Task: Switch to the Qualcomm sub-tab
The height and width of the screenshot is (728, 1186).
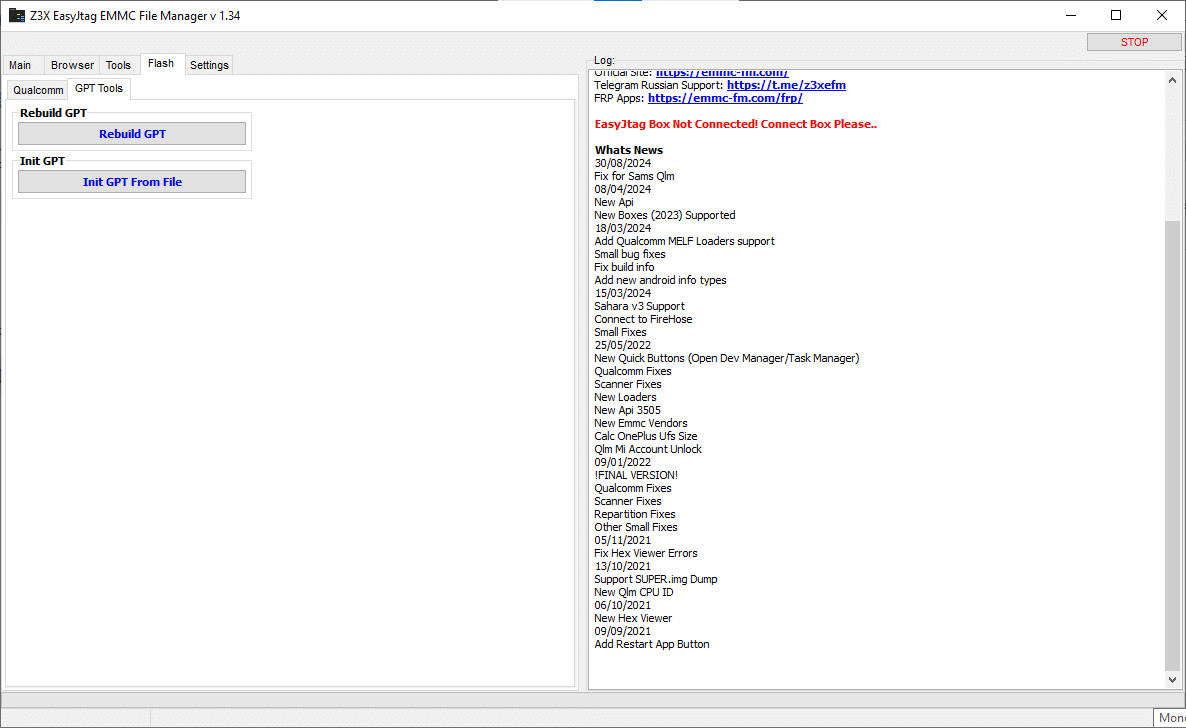Action: pyautogui.click(x=38, y=90)
